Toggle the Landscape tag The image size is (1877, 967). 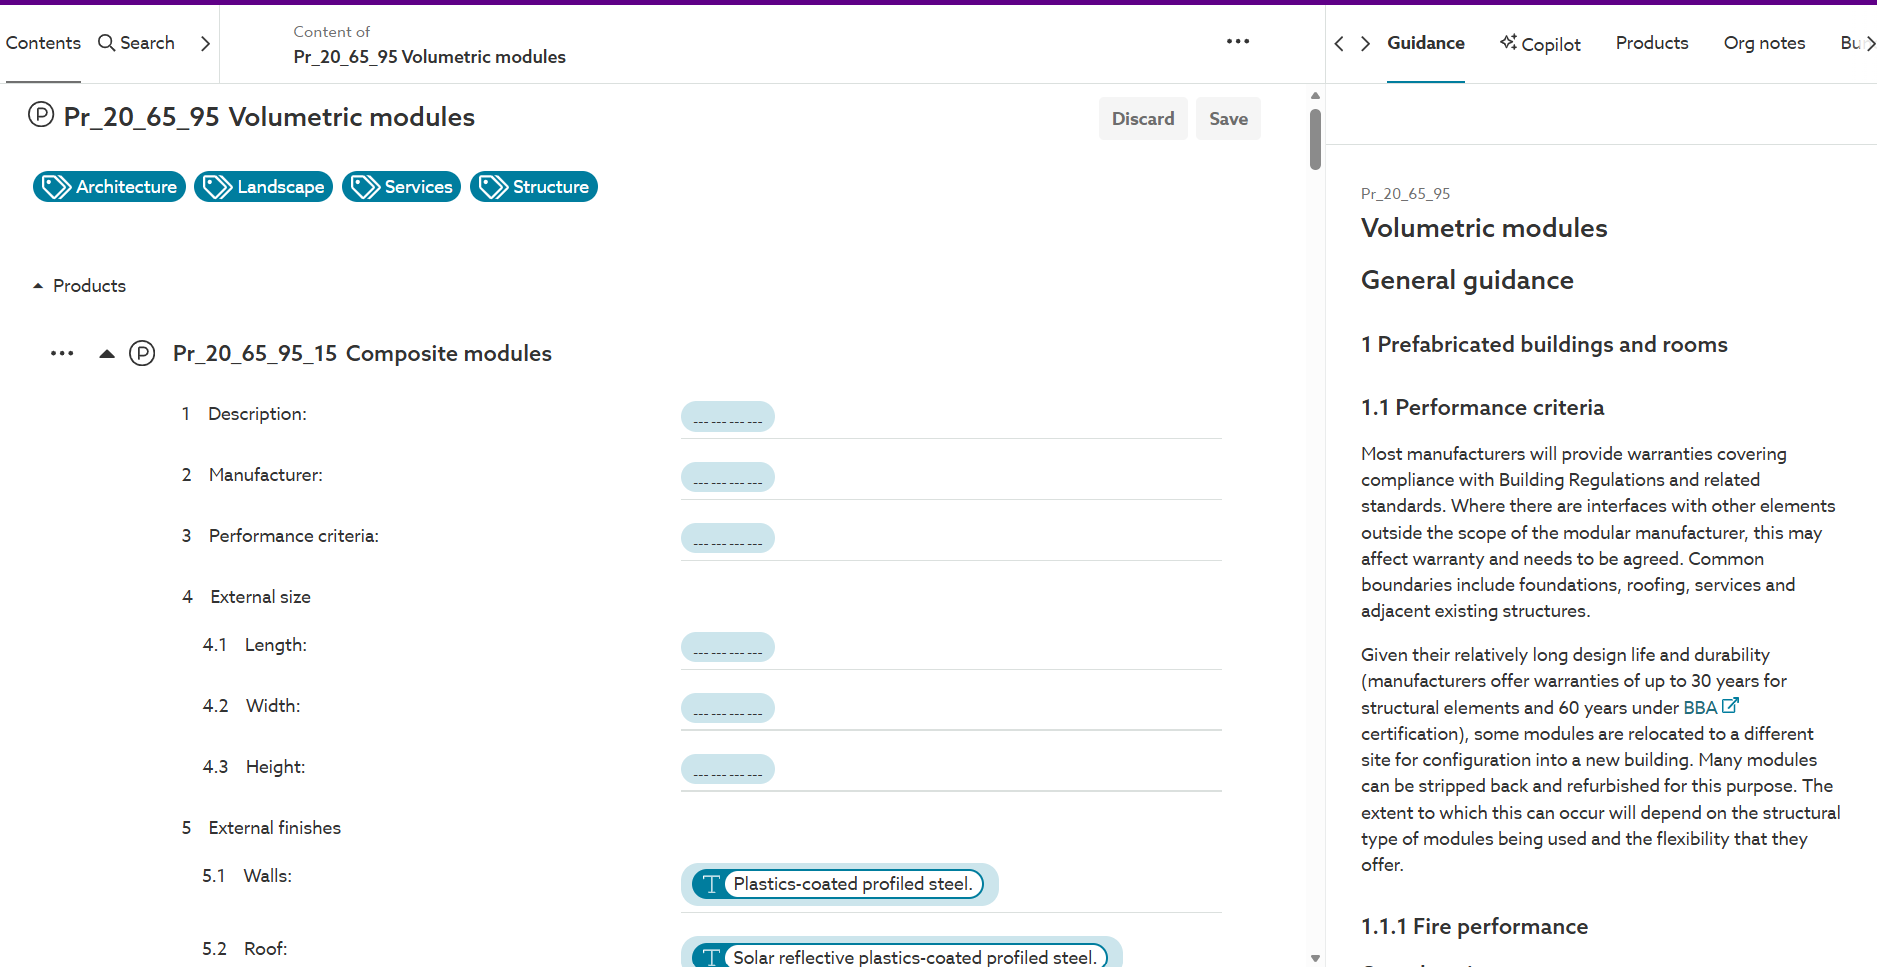pyautogui.click(x=263, y=187)
